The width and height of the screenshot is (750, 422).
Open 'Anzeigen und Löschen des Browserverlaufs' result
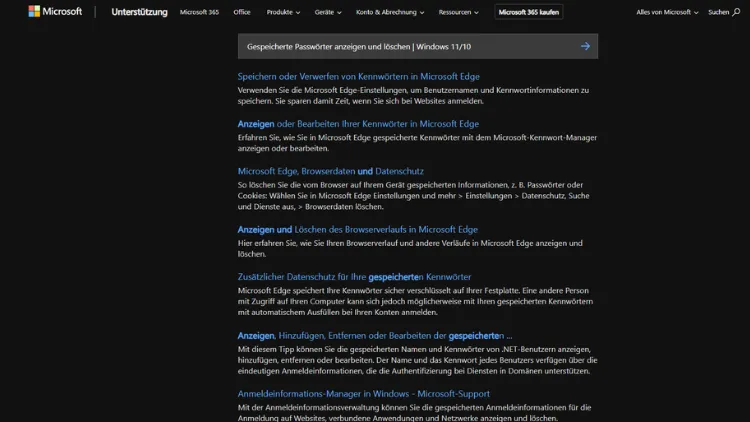pos(357,230)
